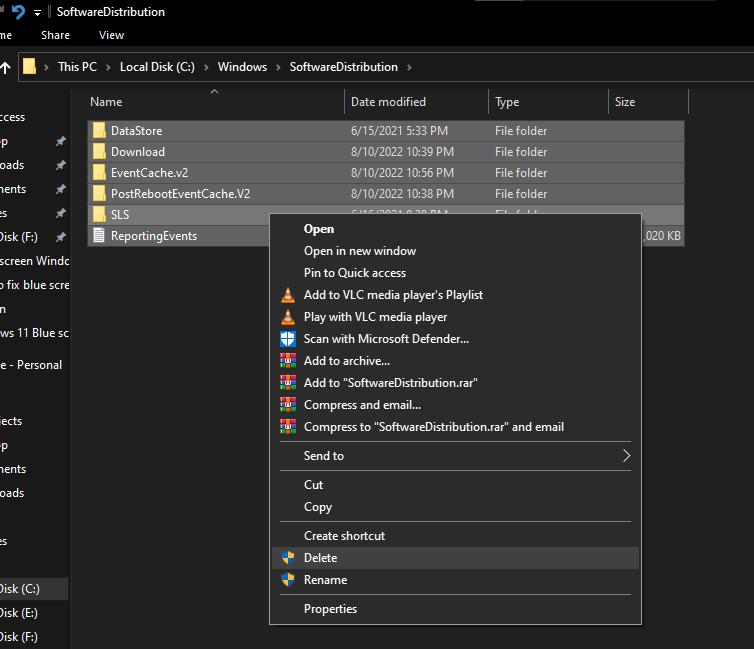Screen dimensions: 754x649
Task: Click the WinRAR icon beside Compress and email
Action: pyautogui.click(x=288, y=405)
